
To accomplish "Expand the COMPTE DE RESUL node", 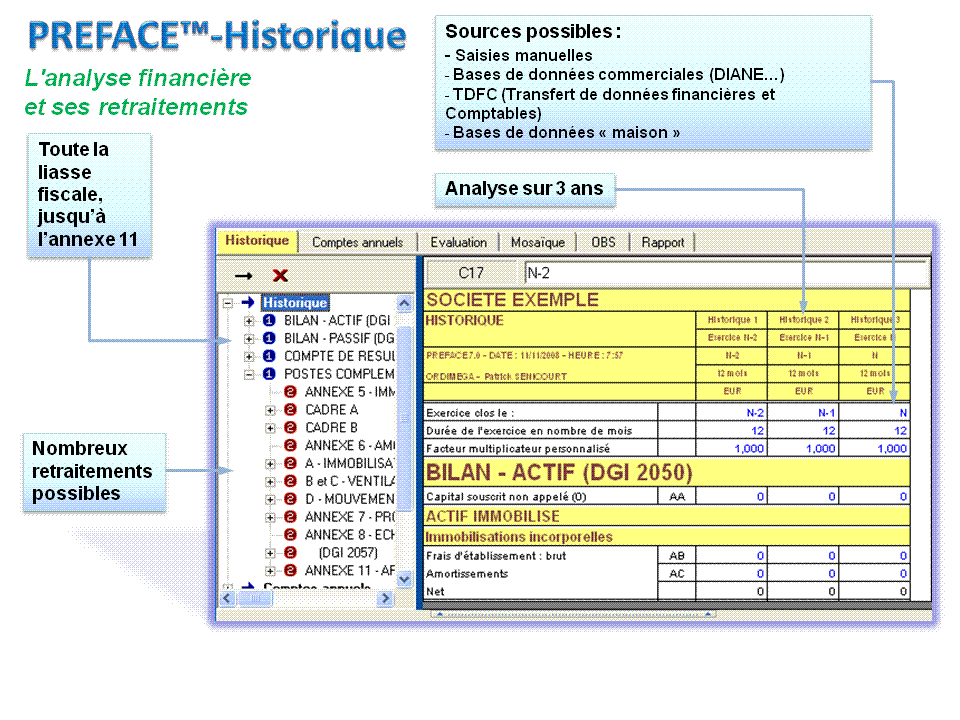I will (x=249, y=356).
